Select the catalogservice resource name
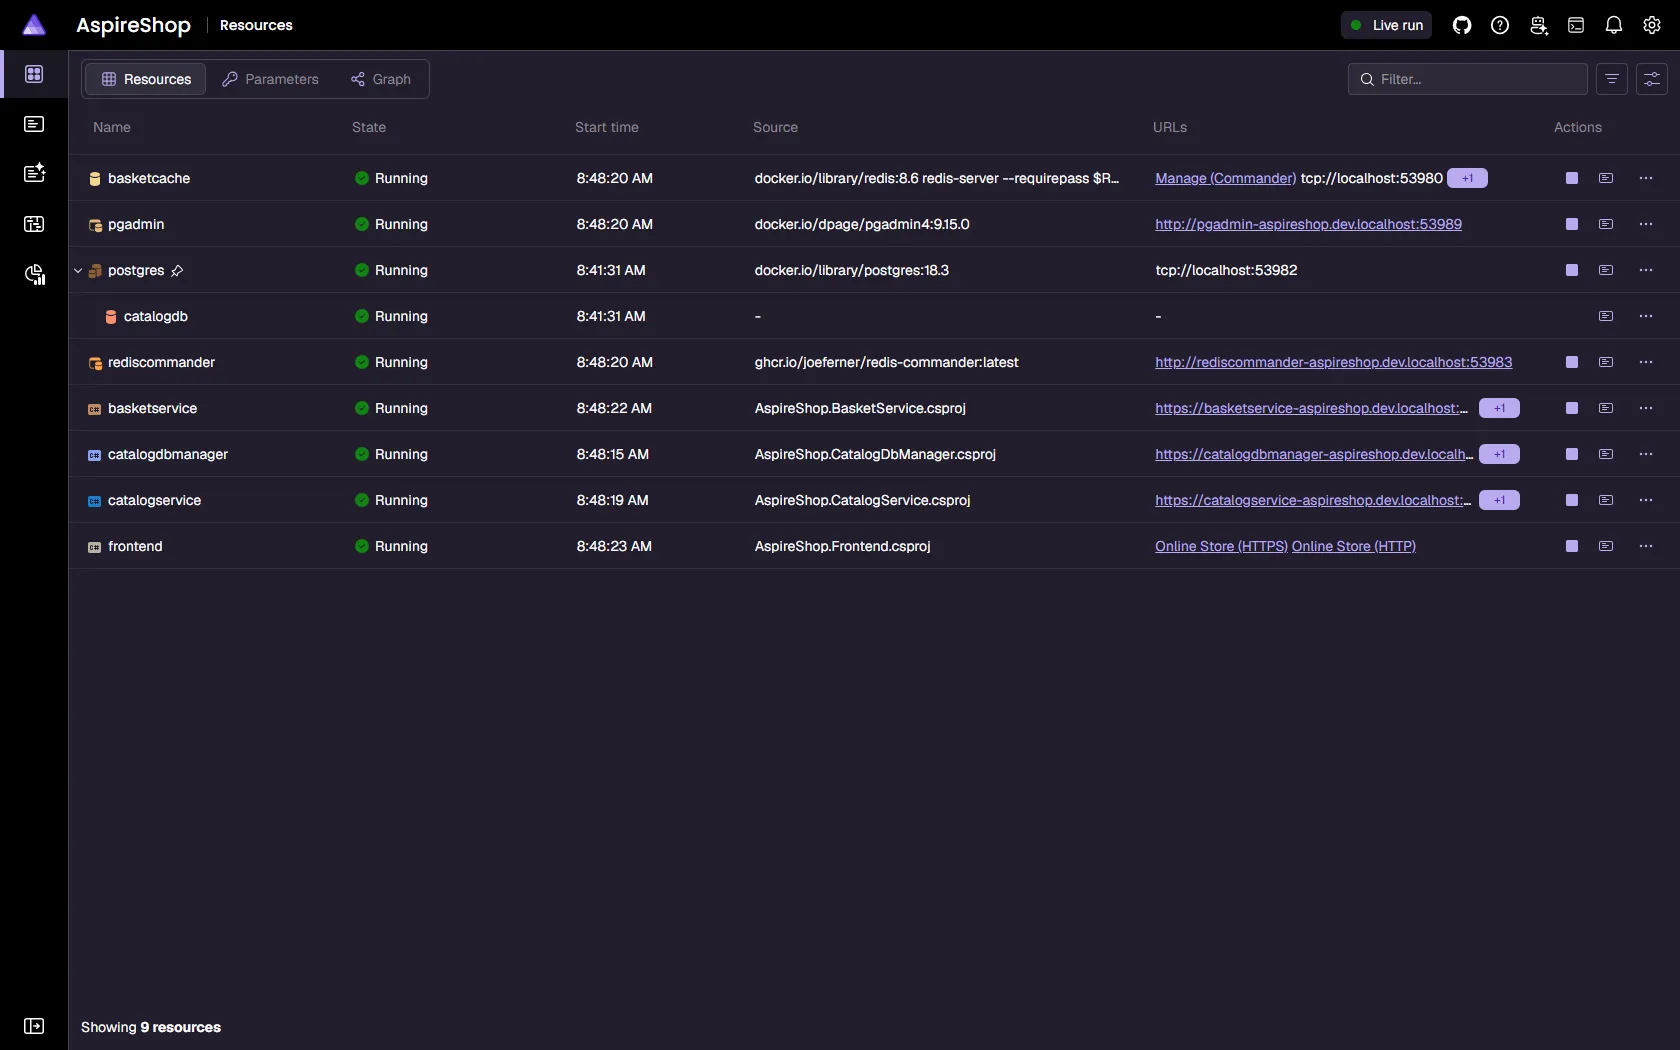Image resolution: width=1680 pixels, height=1050 pixels. point(154,500)
